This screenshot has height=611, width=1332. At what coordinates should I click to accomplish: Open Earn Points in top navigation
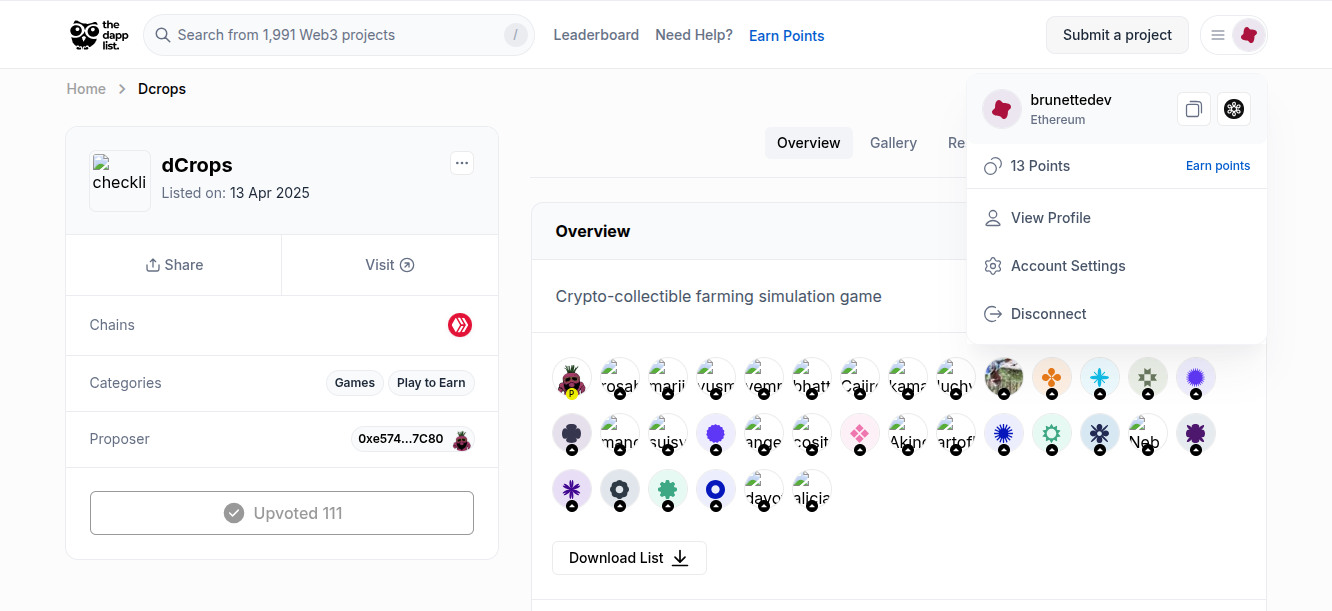coord(787,36)
